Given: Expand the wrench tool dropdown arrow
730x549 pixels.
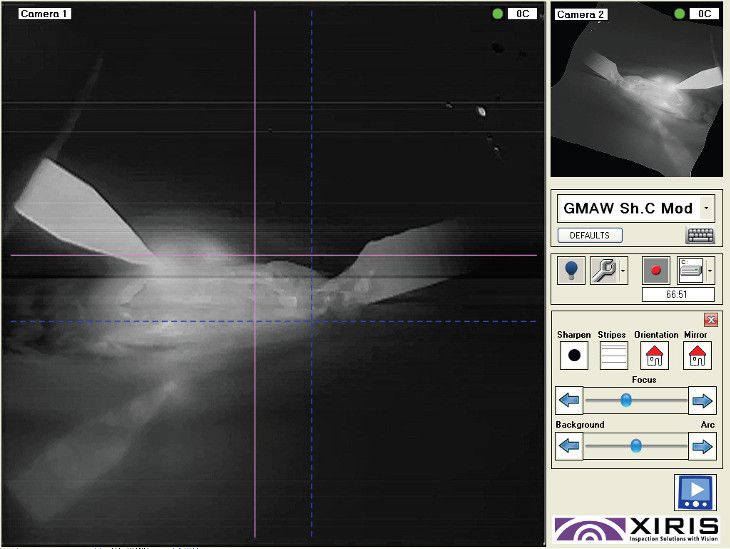Looking at the screenshot, I should (x=624, y=270).
